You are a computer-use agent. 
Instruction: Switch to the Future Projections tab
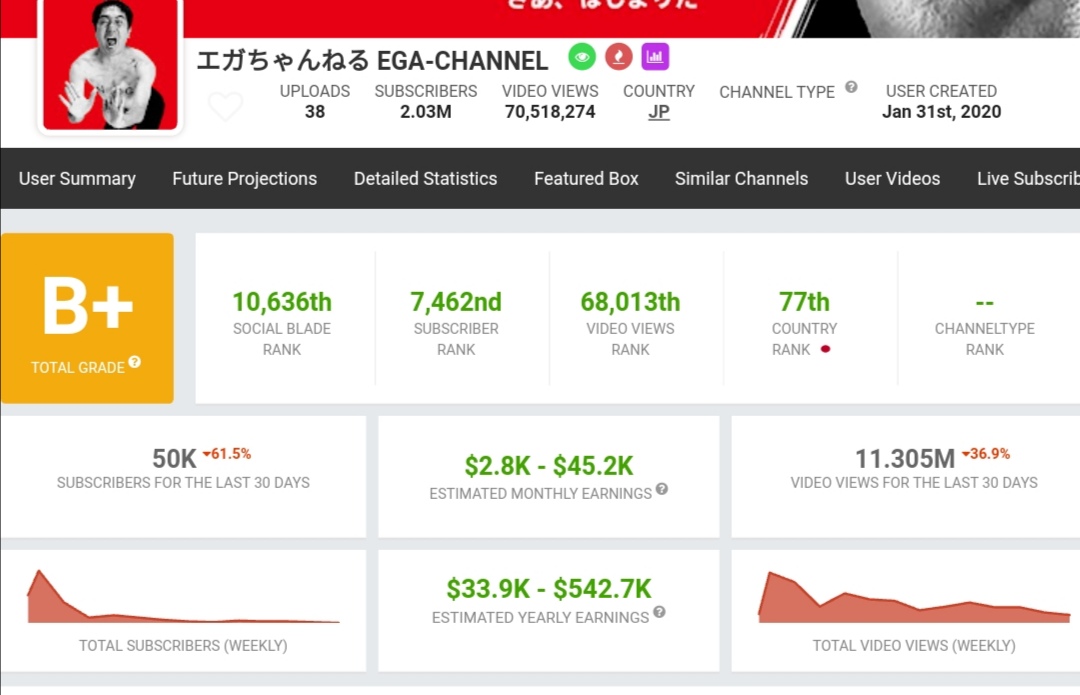tap(245, 178)
